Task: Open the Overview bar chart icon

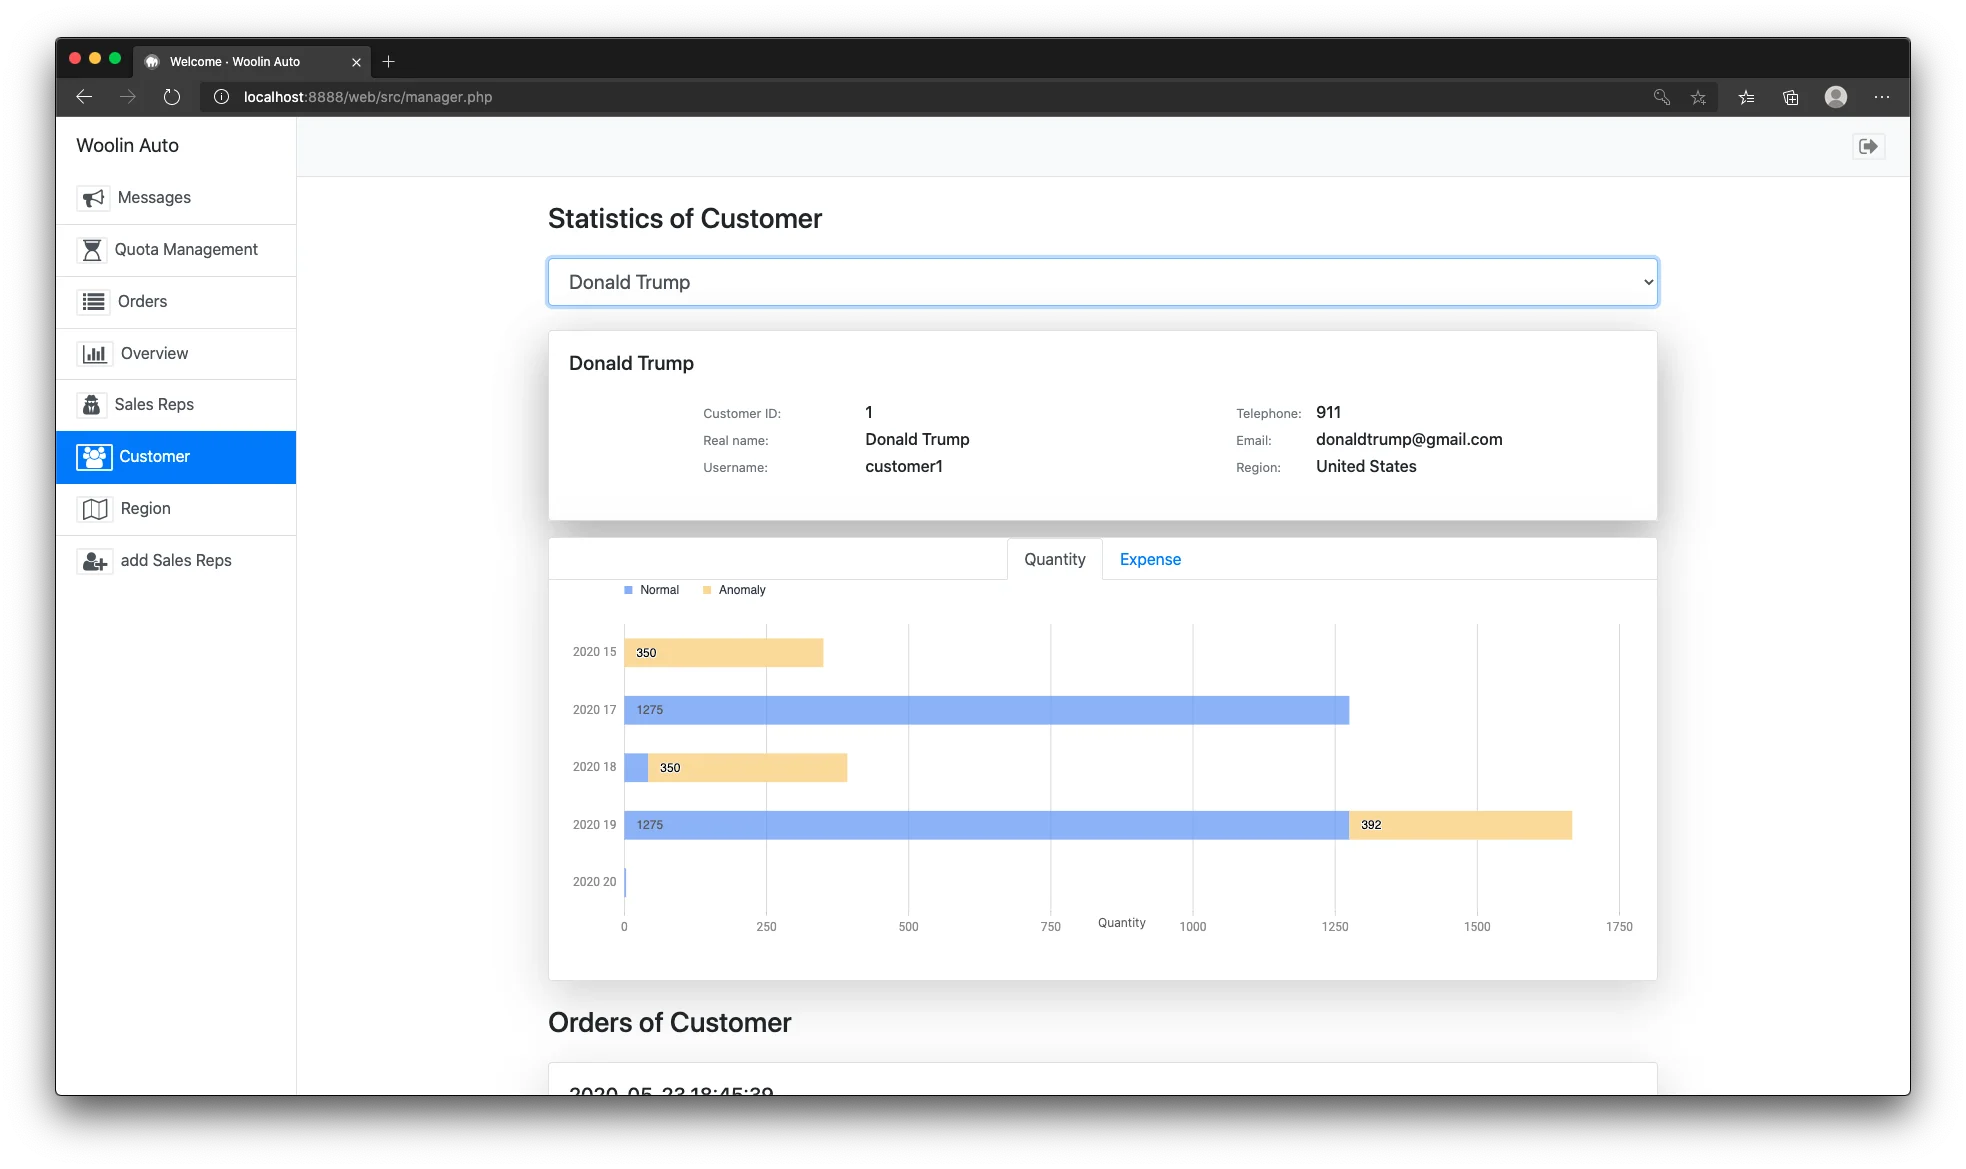Action: [x=95, y=354]
